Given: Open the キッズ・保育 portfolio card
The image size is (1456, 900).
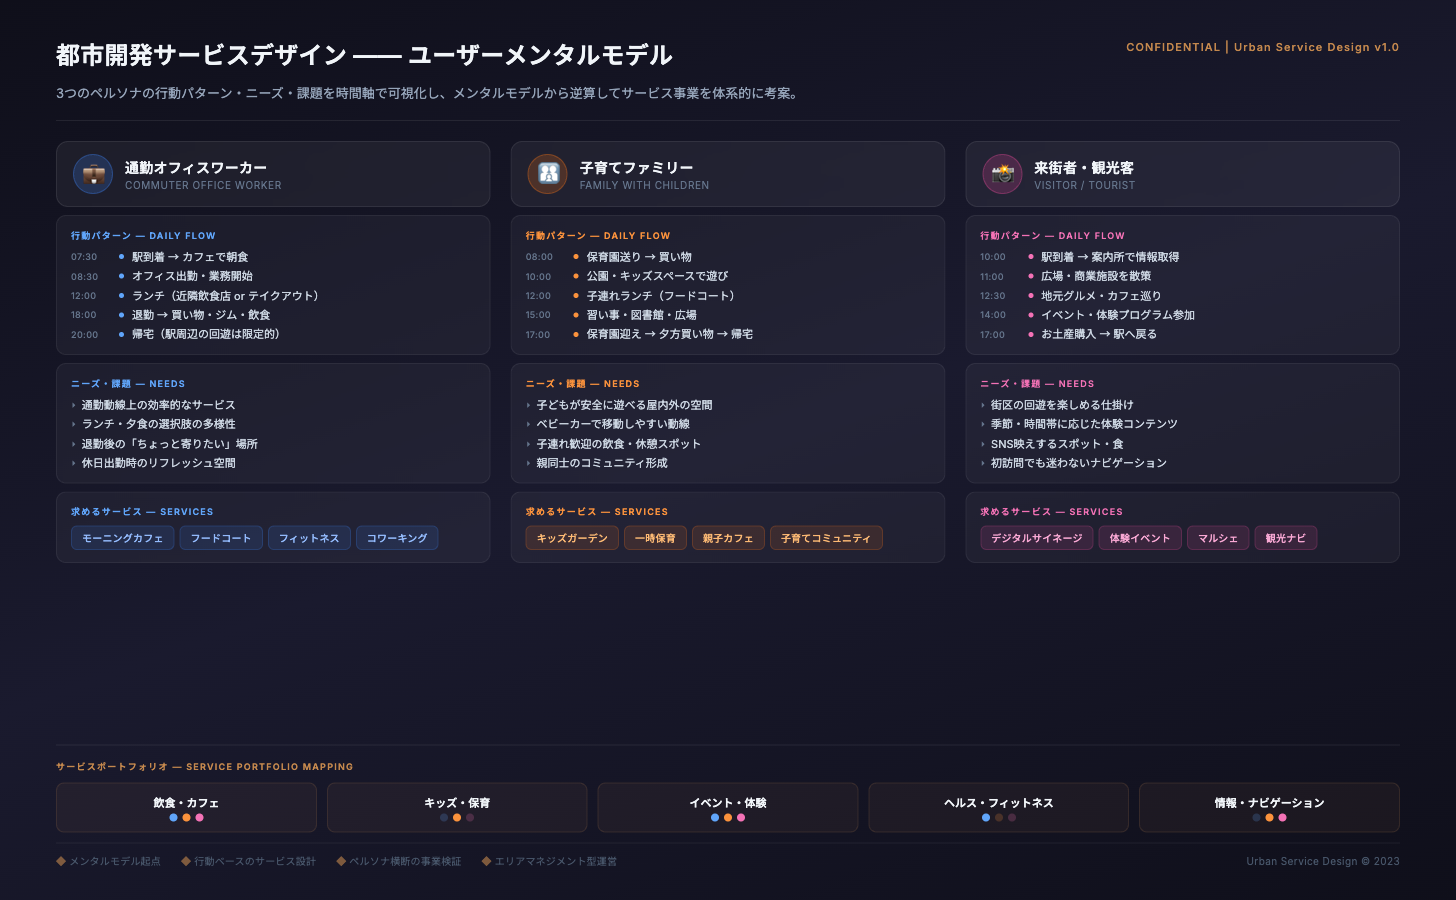Looking at the screenshot, I should (457, 808).
